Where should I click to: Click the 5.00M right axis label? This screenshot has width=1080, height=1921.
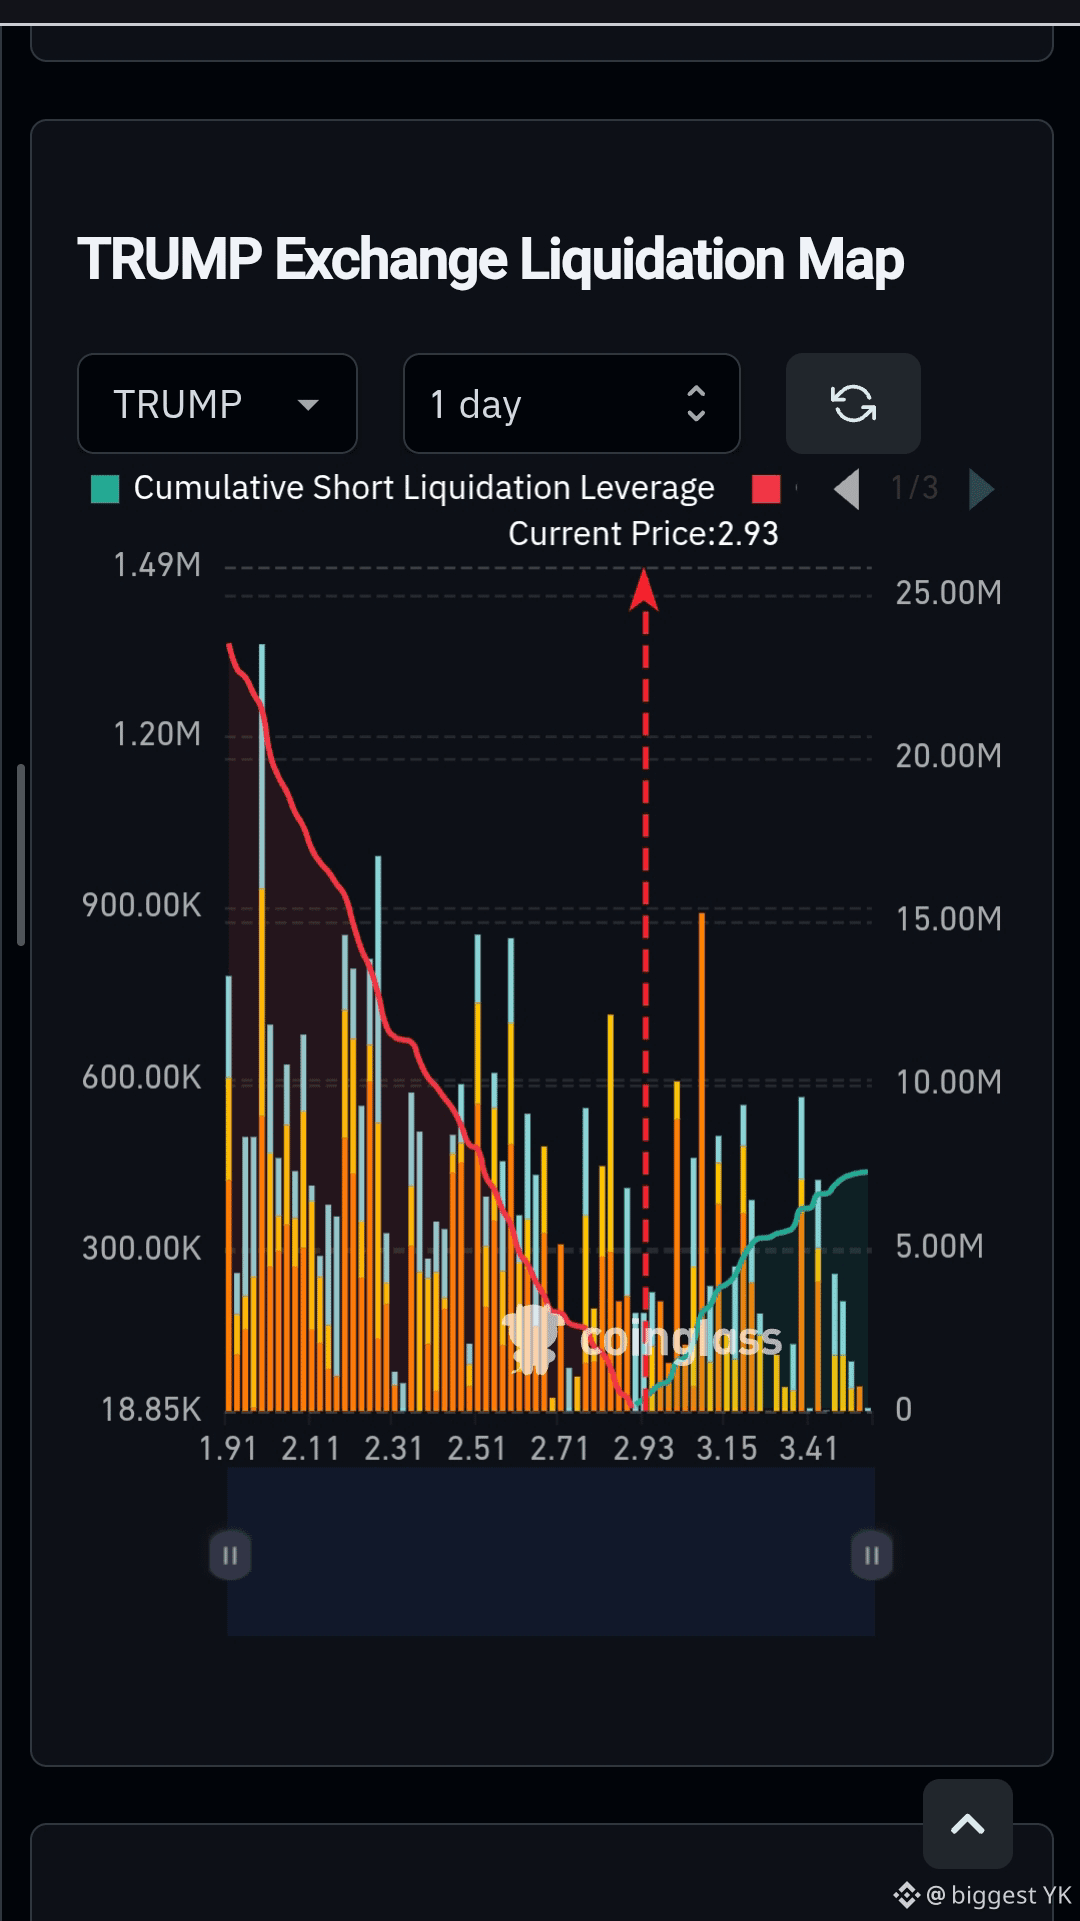click(x=940, y=1246)
